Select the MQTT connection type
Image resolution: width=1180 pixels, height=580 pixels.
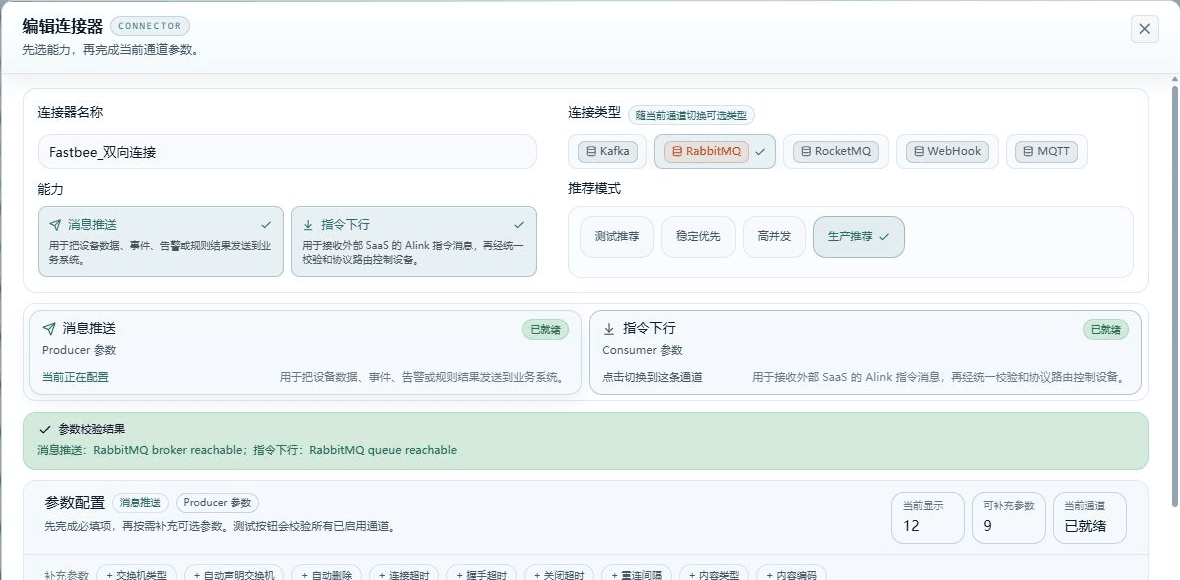click(x=1046, y=151)
